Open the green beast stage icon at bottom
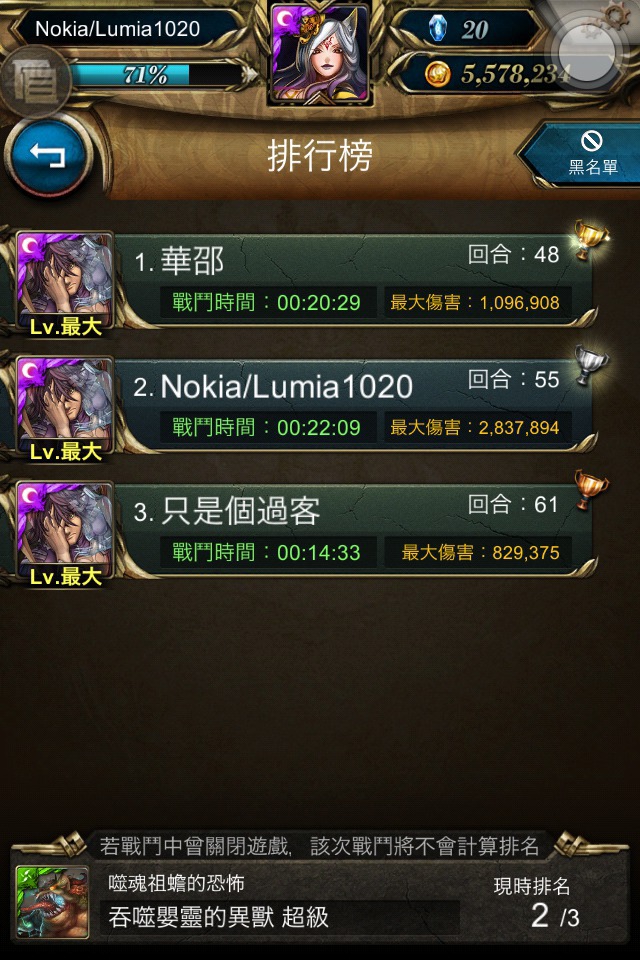Viewport: 640px width, 960px height. pos(53,902)
